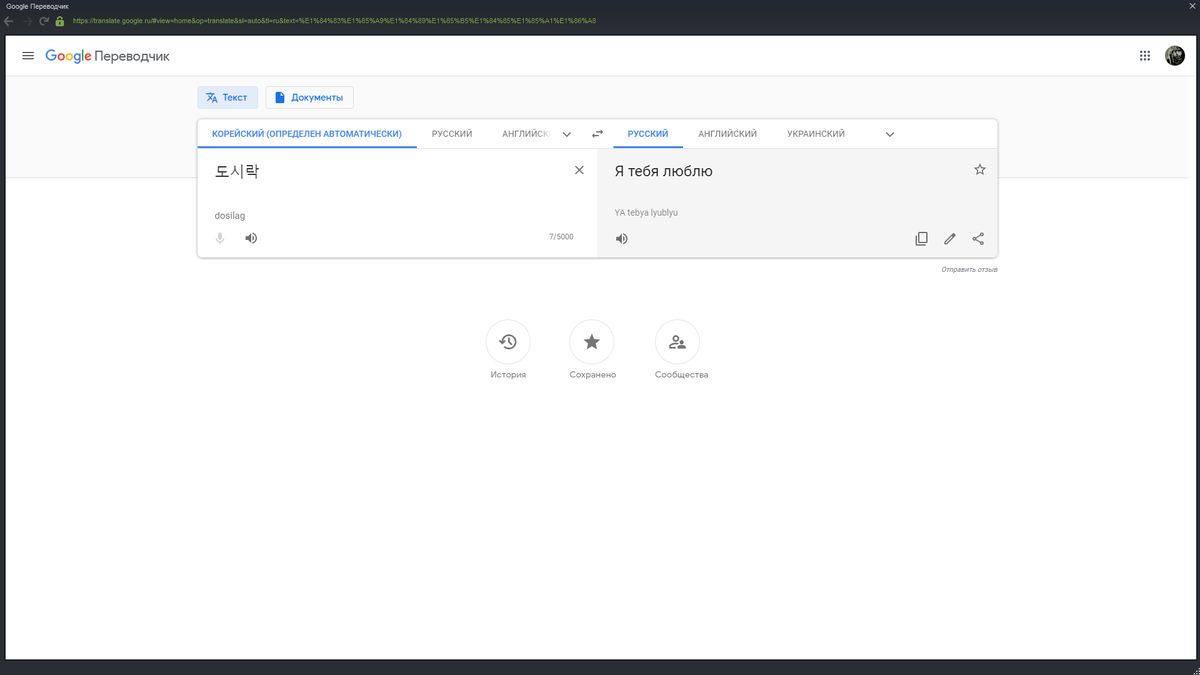Image resolution: width=1200 pixels, height=675 pixels.
Task: Save translation with the star icon
Action: tap(980, 170)
